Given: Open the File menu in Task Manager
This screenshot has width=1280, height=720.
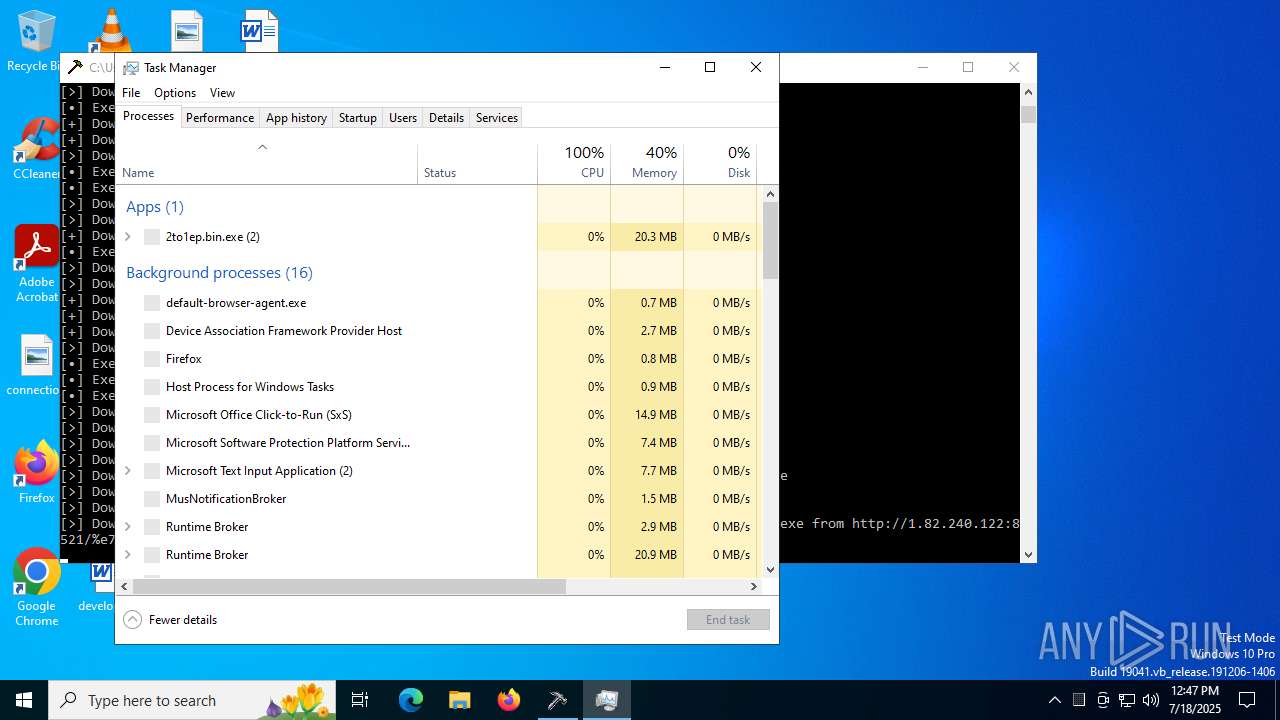Looking at the screenshot, I should coord(131,92).
